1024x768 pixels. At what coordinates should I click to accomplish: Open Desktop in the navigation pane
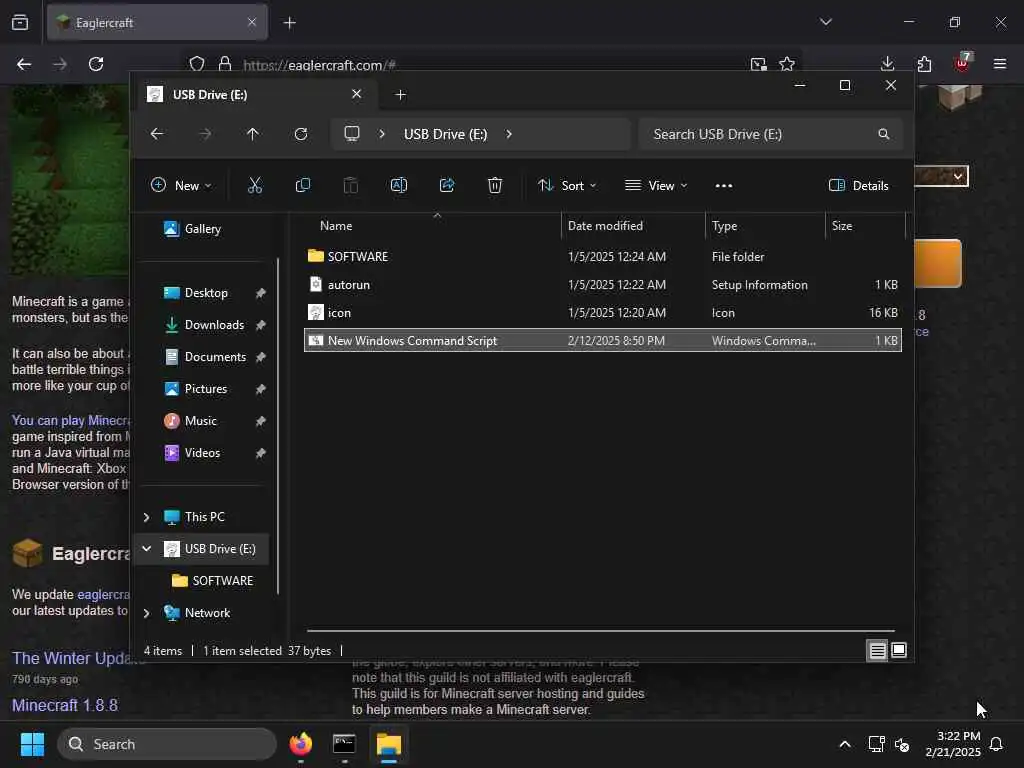coord(196,293)
